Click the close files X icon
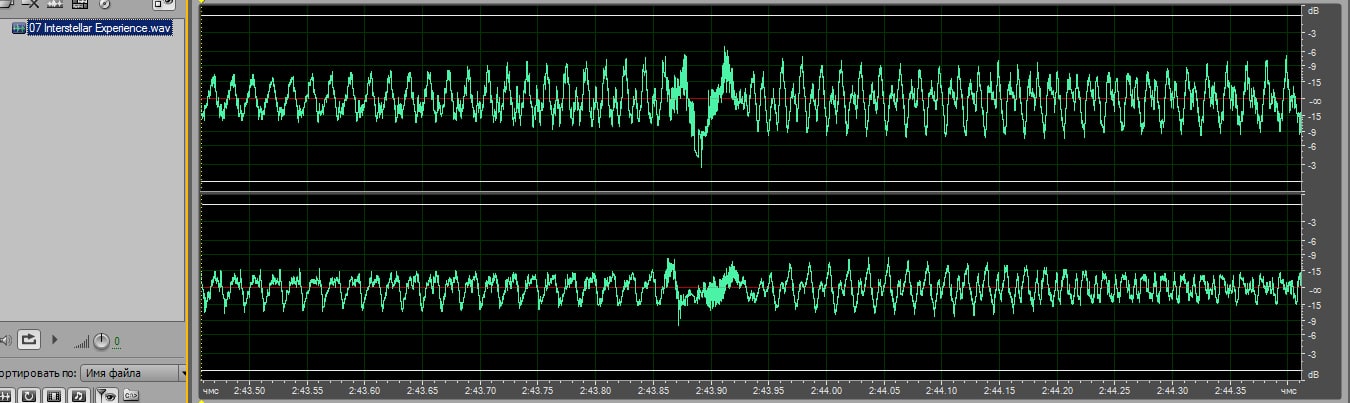The width and height of the screenshot is (1350, 403). point(31,4)
